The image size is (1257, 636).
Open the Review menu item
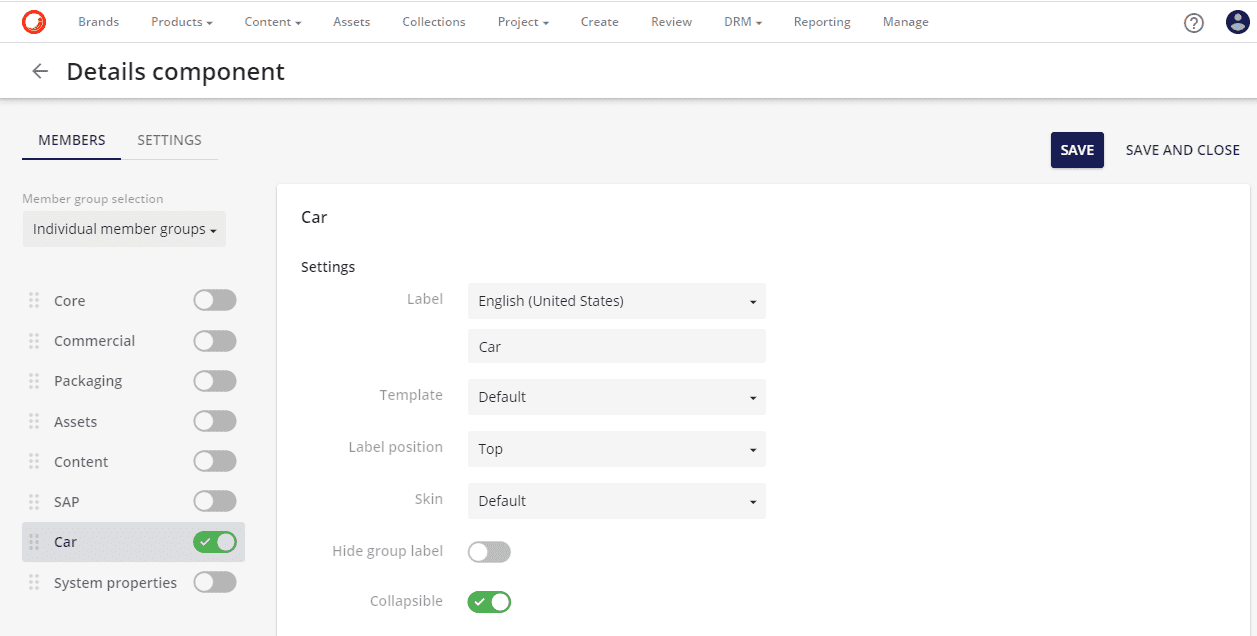point(671,22)
